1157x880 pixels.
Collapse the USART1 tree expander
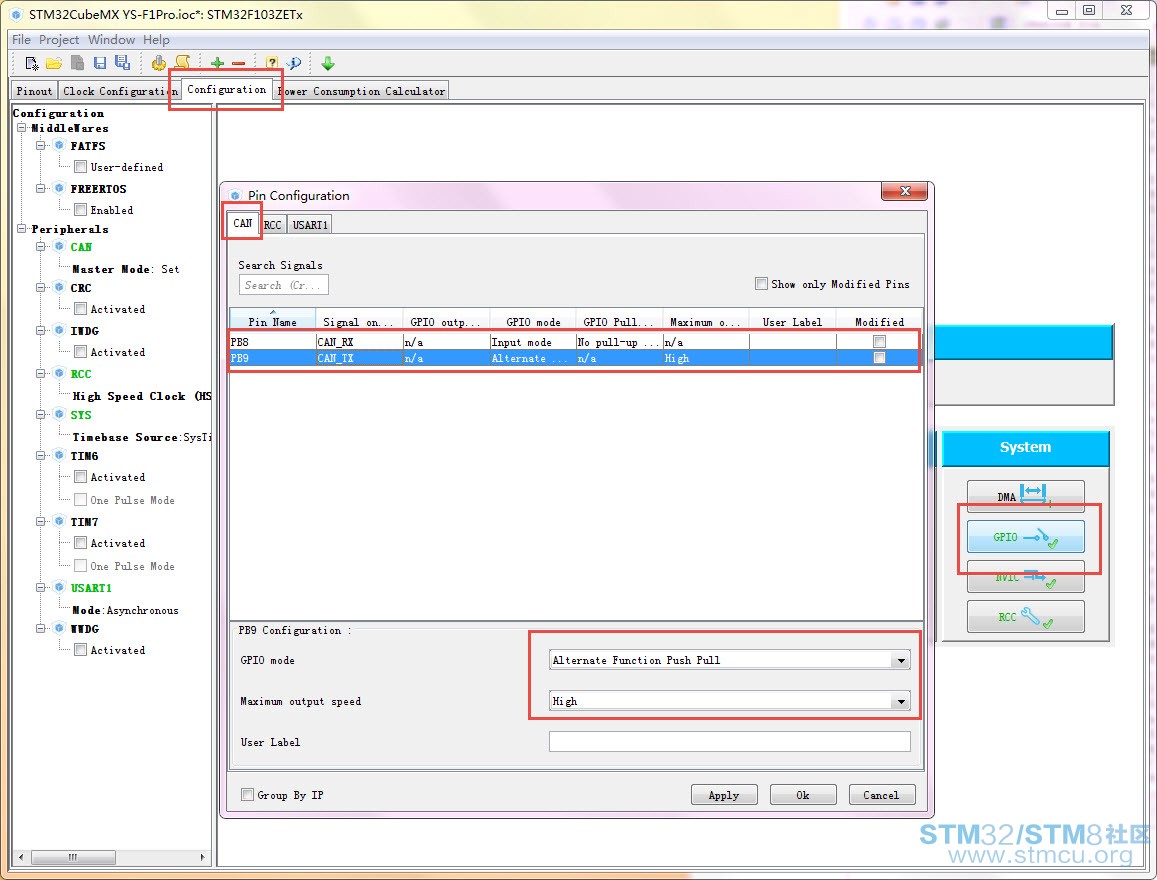coord(41,587)
